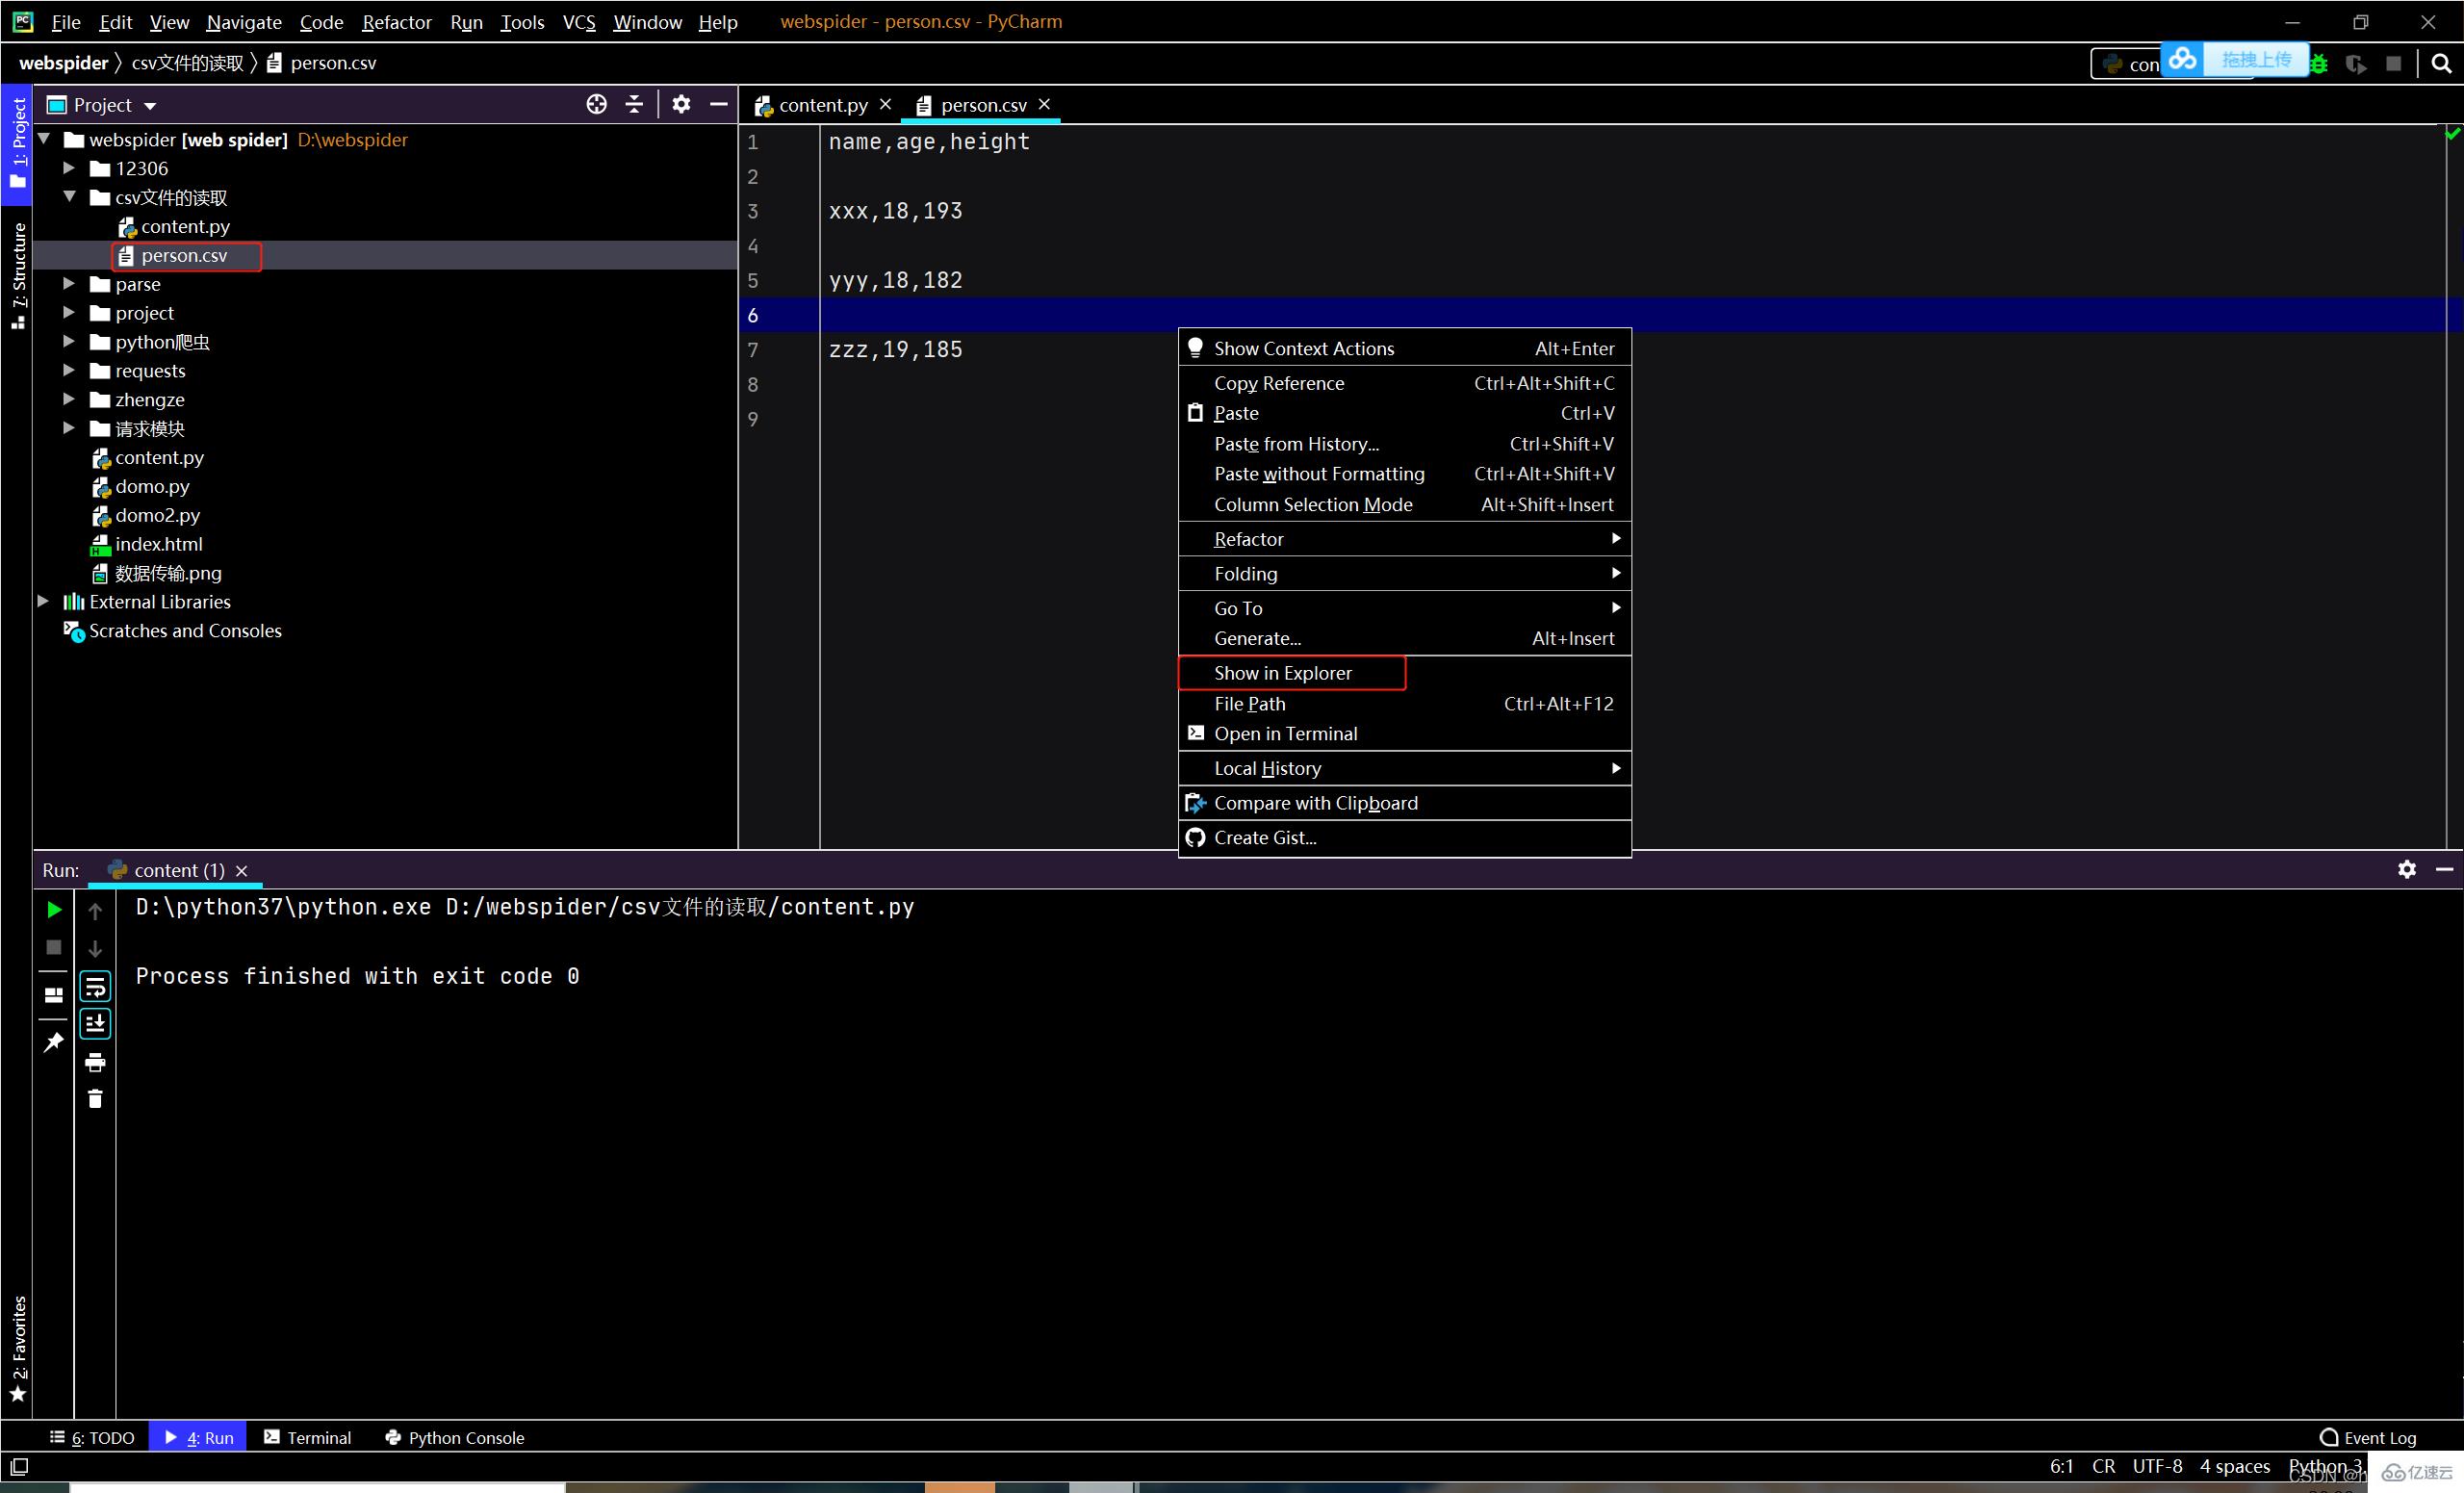Screen dimensions: 2464x1493
Task: Click 'Create Gist' menu item
Action: click(1264, 837)
